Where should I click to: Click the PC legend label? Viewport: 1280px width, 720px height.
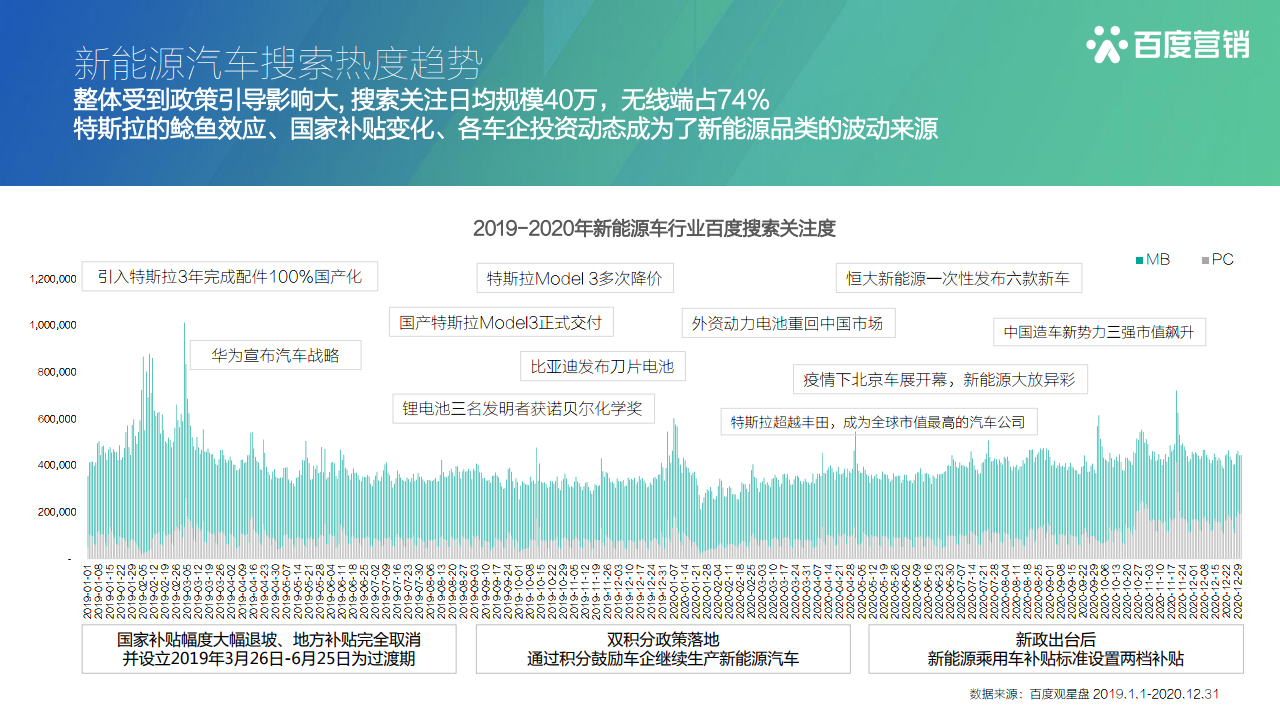click(1223, 260)
